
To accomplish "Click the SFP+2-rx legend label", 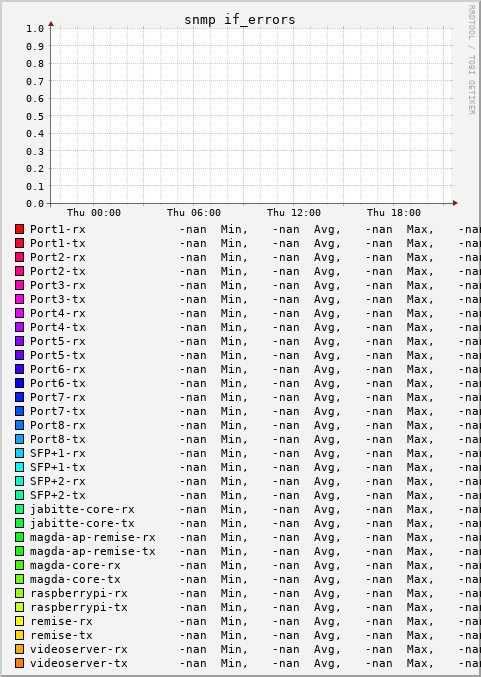I will (58, 481).
